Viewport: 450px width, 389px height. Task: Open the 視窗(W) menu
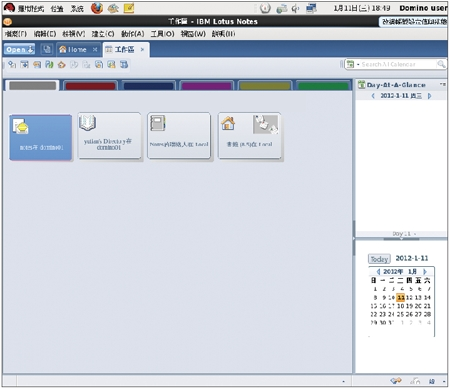pos(193,34)
